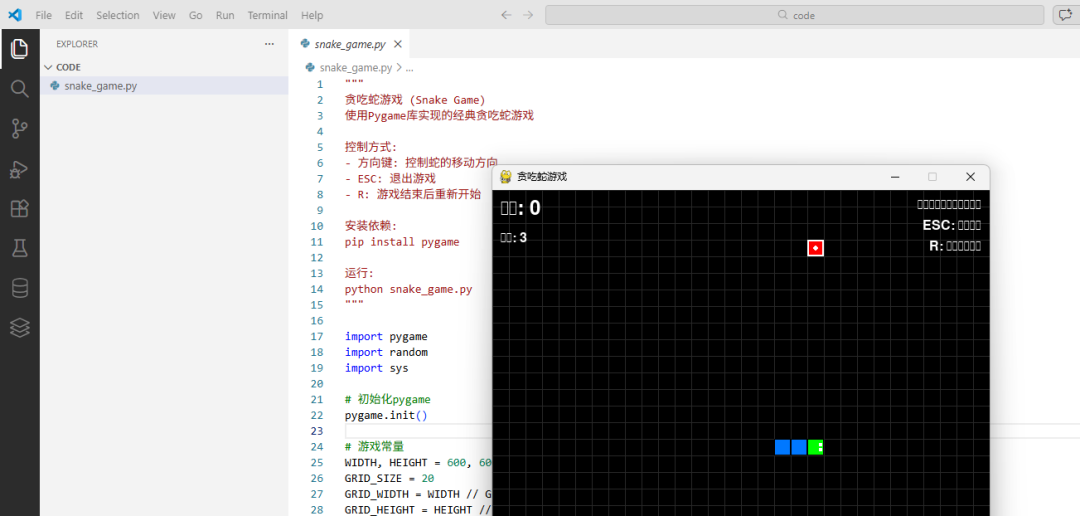The width and height of the screenshot is (1080, 516).
Task: Open the Run and Debug view
Action: [x=19, y=169]
